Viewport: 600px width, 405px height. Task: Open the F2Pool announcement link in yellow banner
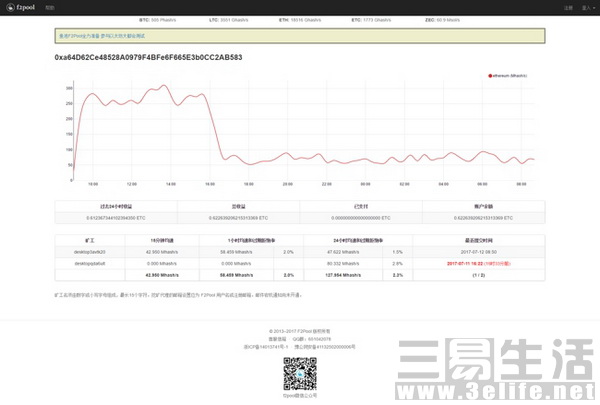point(102,36)
